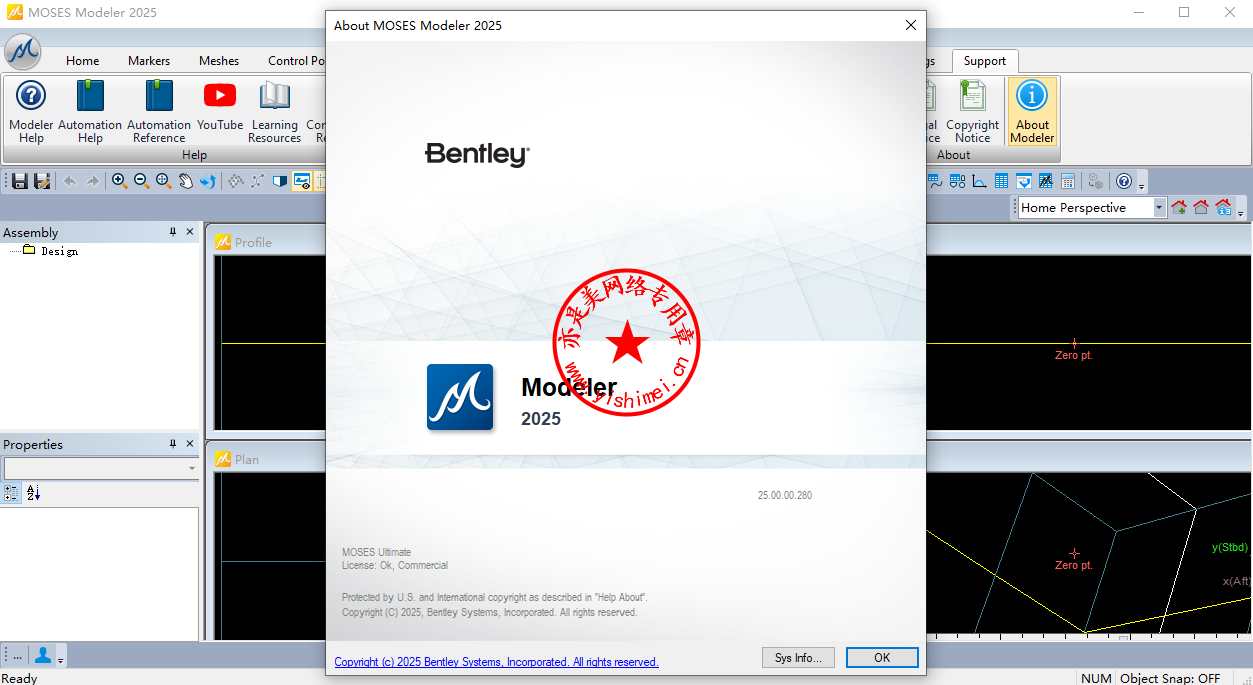
Task: Switch to the Meshes ribbon tab
Action: (219, 61)
